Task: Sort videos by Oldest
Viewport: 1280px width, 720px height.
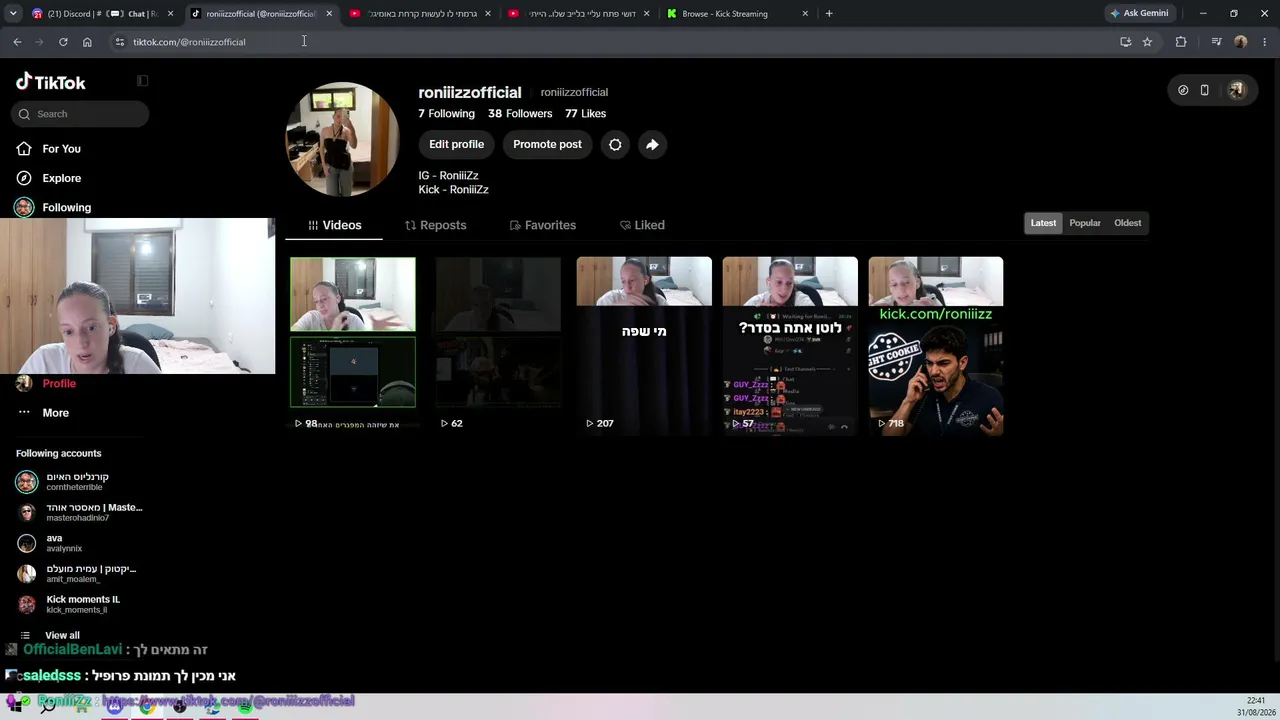Action: click(x=1127, y=223)
